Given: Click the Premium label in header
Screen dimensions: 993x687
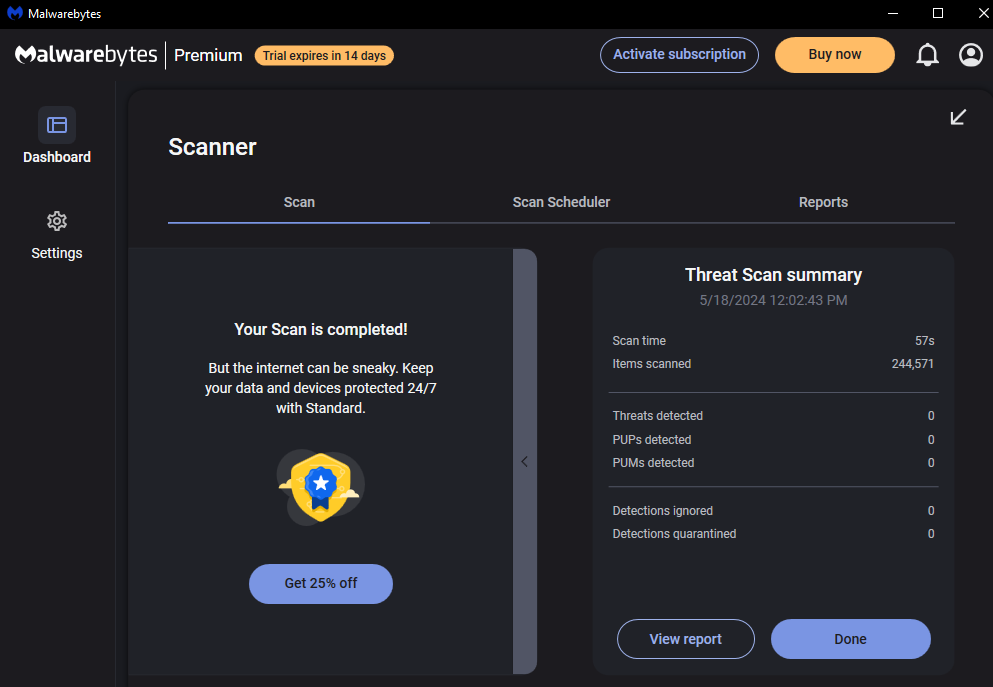Looking at the screenshot, I should click(208, 56).
